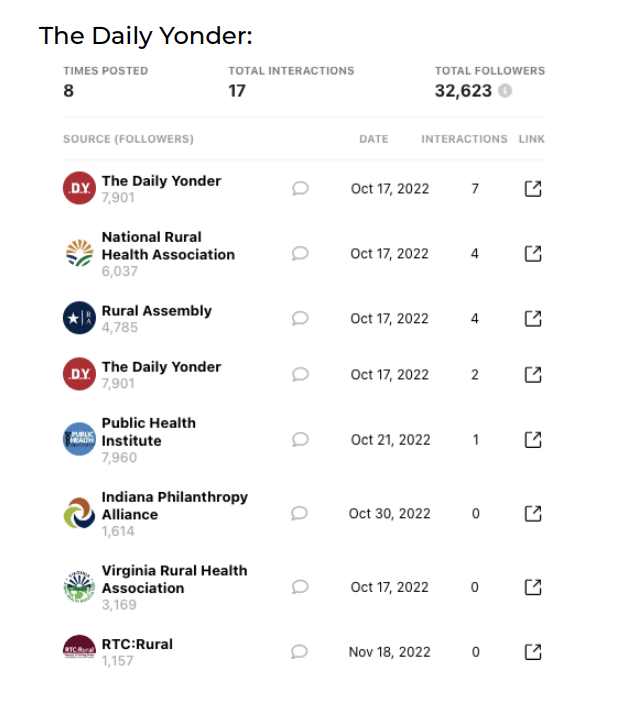Click the Indiana Philanthropy Alliance source name
This screenshot has height=724, width=618.
(x=174, y=506)
